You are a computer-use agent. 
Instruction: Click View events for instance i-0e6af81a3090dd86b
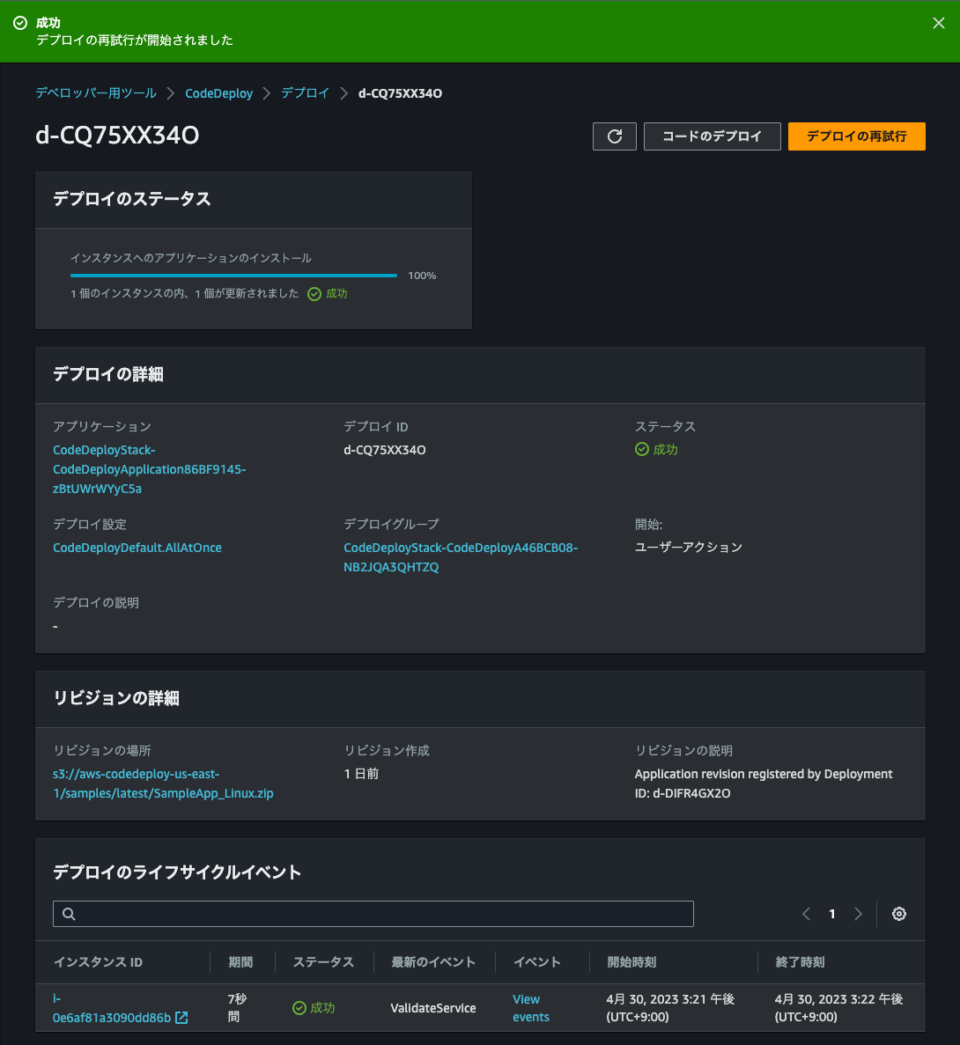529,1007
